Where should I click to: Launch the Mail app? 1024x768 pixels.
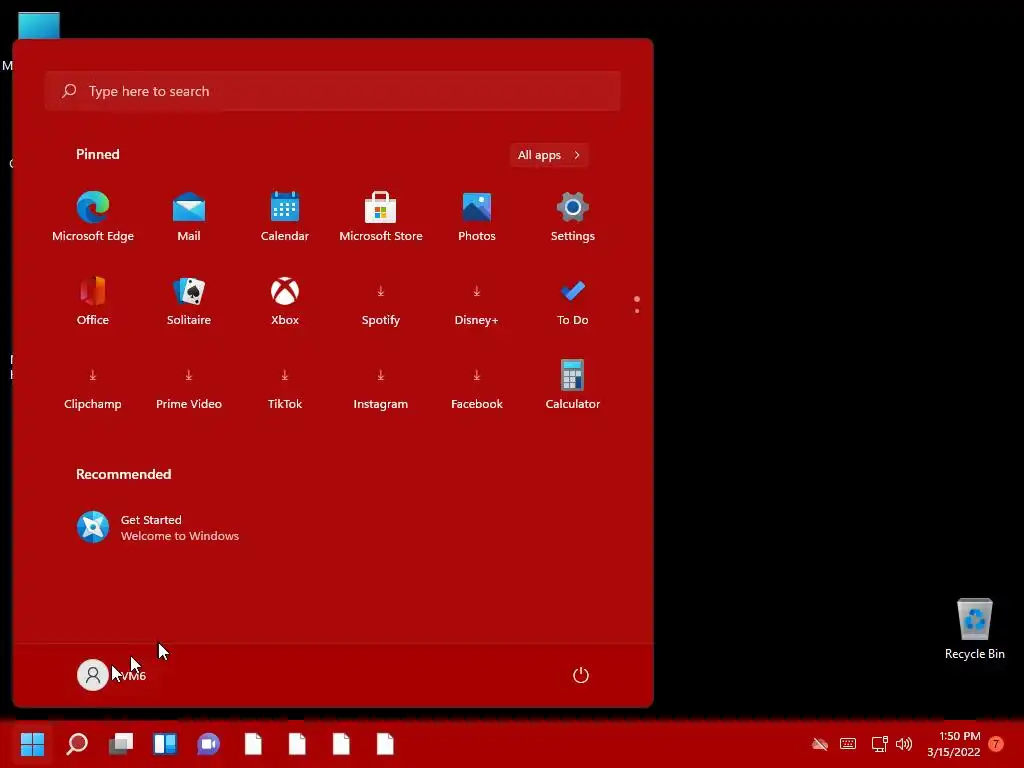[189, 217]
